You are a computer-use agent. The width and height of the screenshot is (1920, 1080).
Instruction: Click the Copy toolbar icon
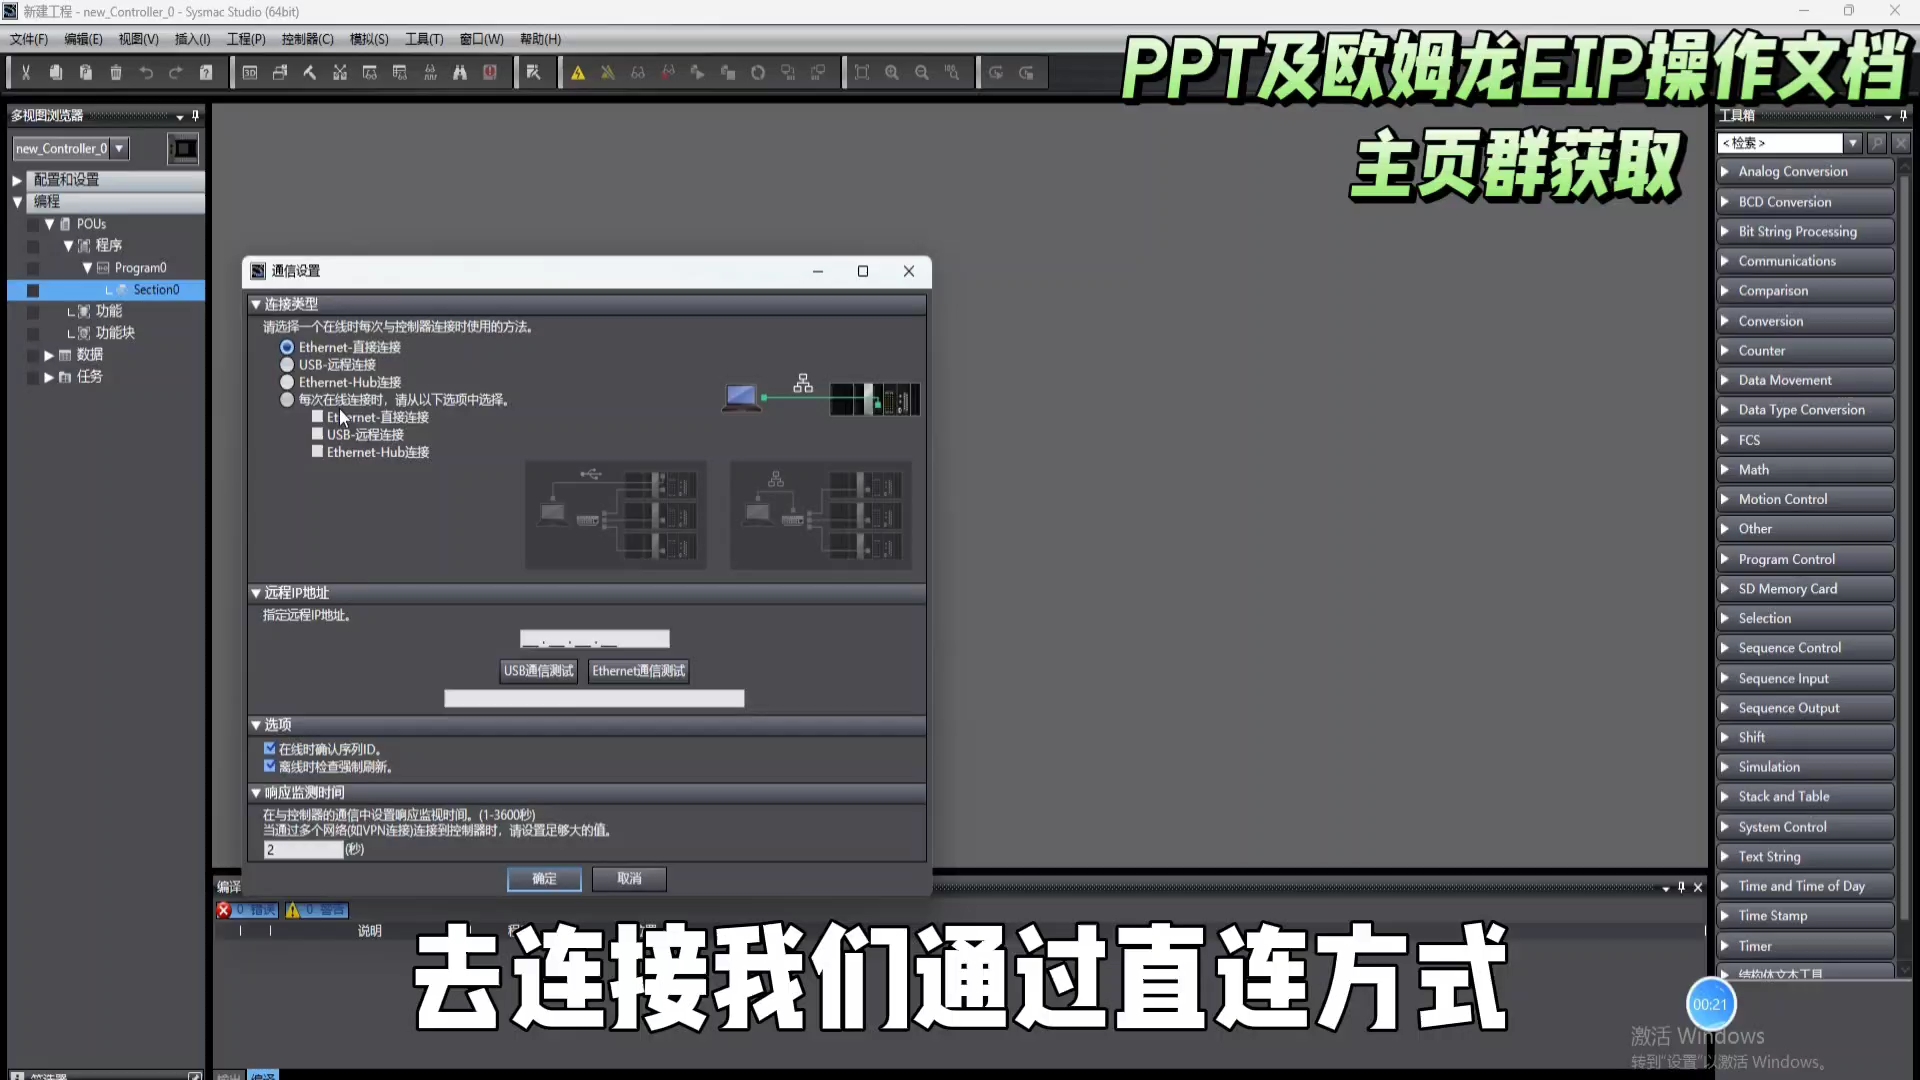[56, 73]
